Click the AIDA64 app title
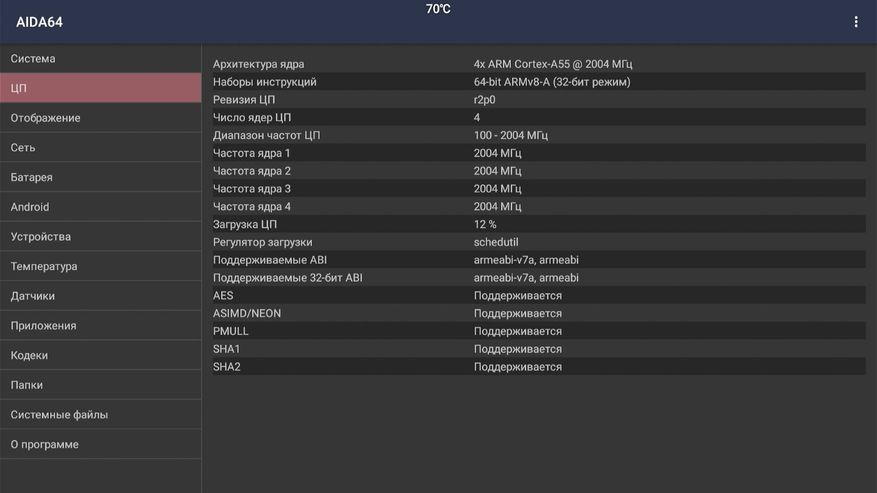The image size is (877, 493). [x=39, y=22]
